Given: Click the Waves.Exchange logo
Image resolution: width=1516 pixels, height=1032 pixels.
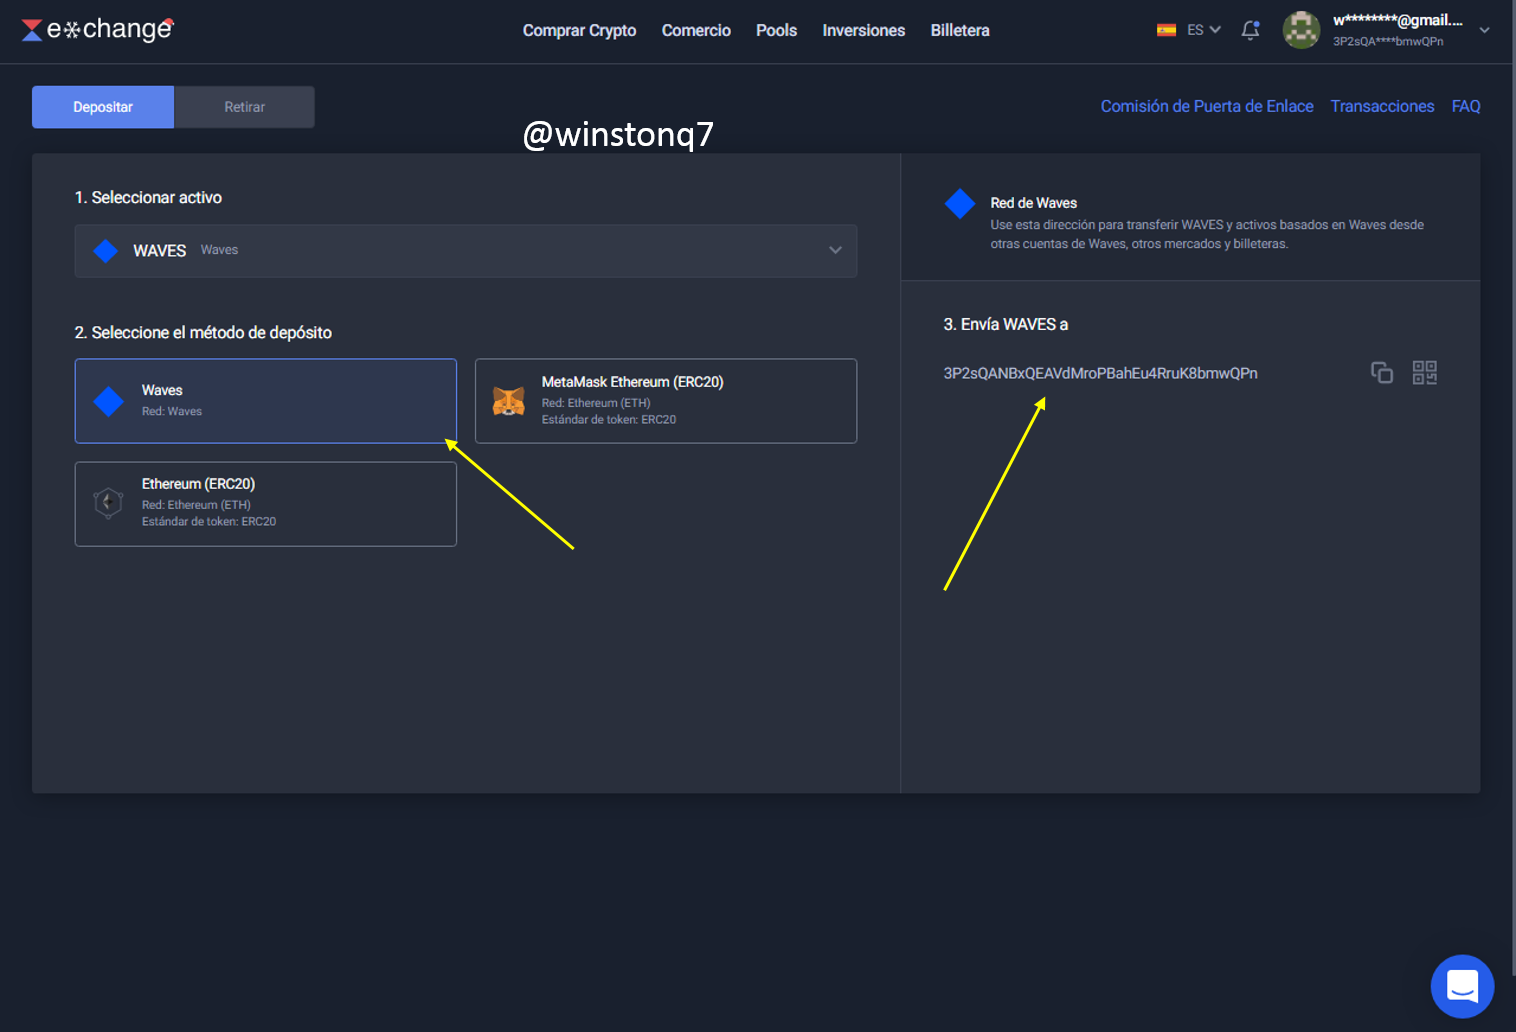Looking at the screenshot, I should tap(97, 30).
